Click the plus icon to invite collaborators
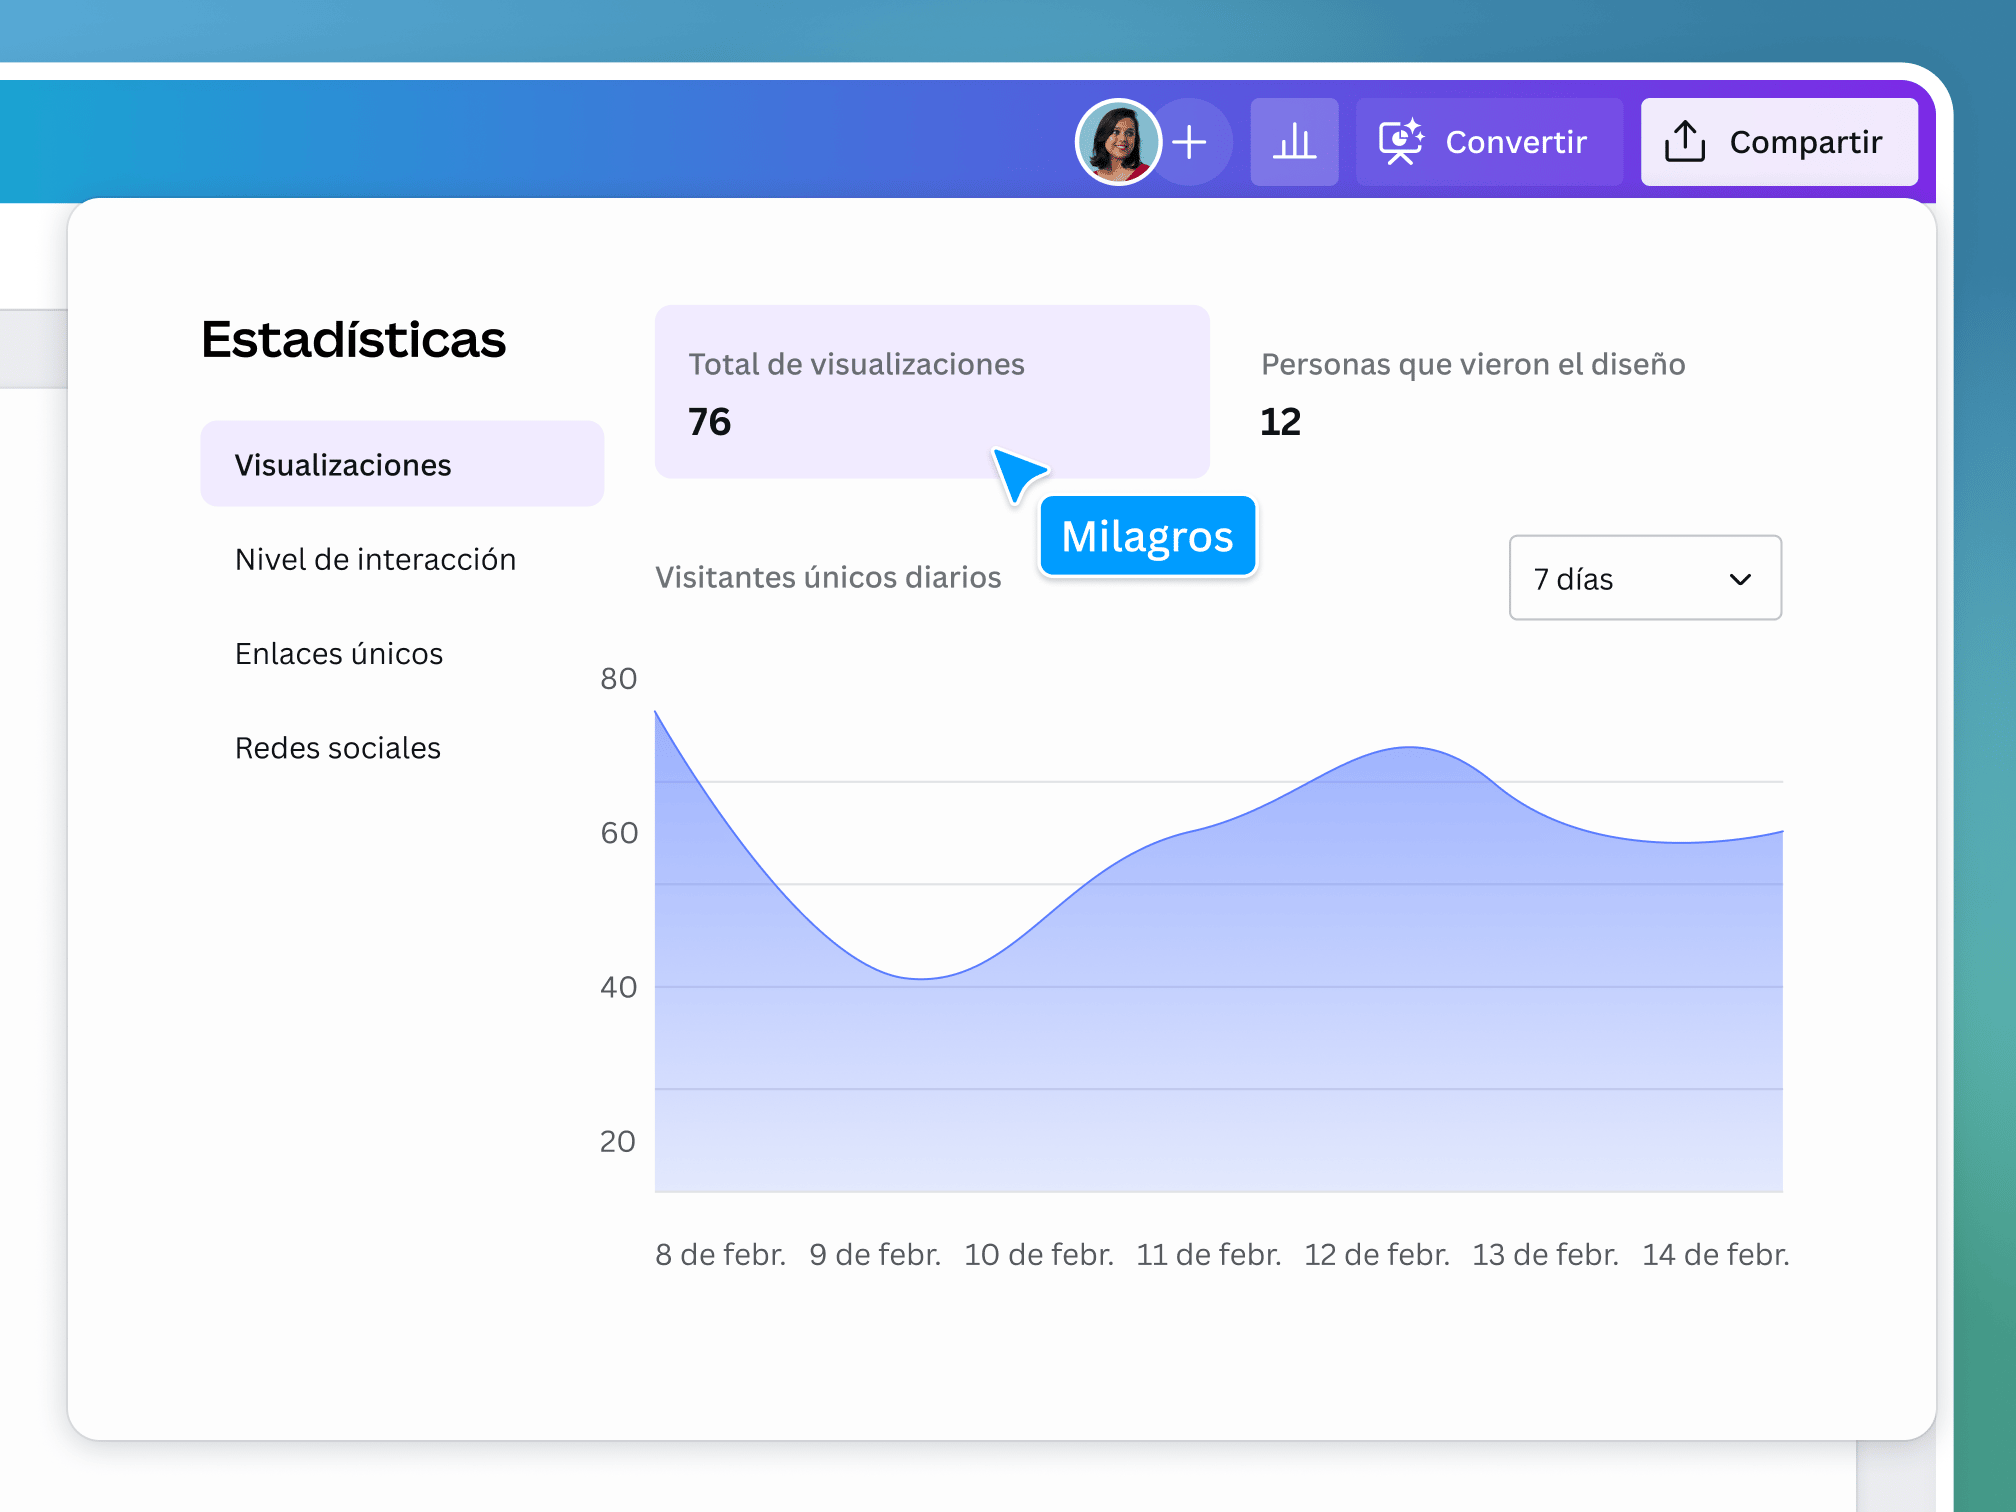Viewport: 2016px width, 1512px height. (1191, 141)
